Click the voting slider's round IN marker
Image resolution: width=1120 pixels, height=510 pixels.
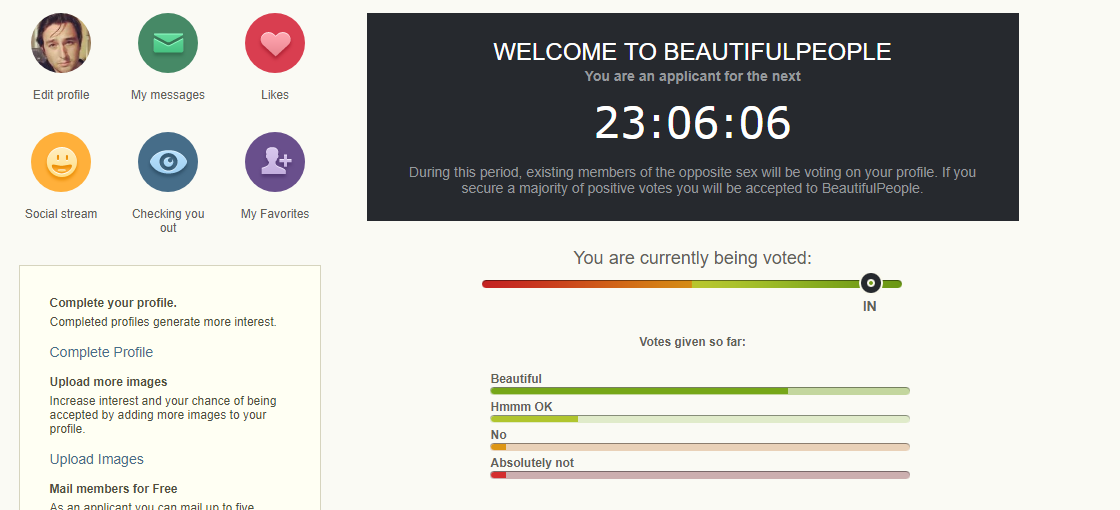tap(870, 284)
